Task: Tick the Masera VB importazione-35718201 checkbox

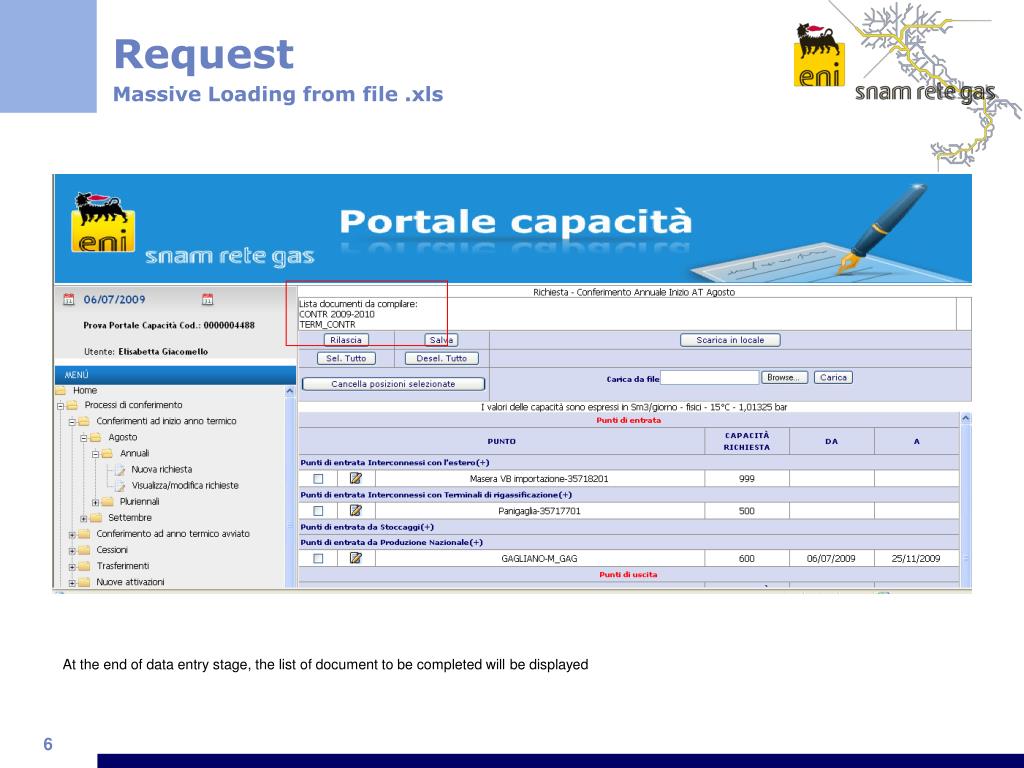Action: tap(318, 479)
